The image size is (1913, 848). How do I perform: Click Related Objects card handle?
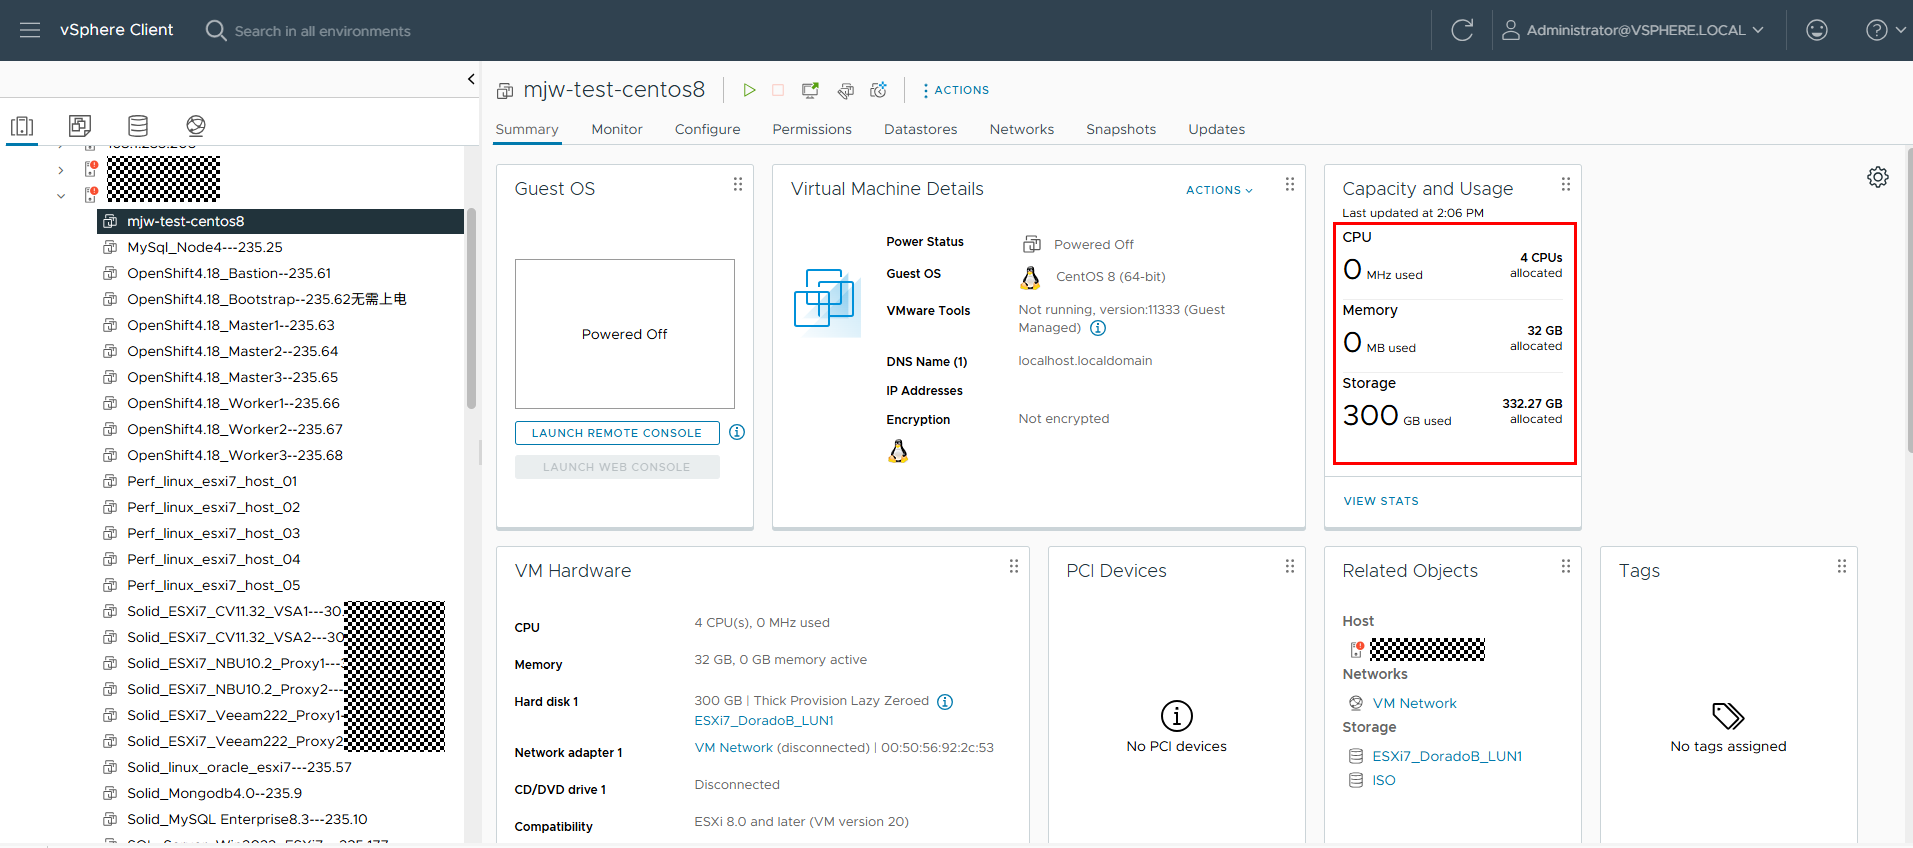(x=1566, y=566)
